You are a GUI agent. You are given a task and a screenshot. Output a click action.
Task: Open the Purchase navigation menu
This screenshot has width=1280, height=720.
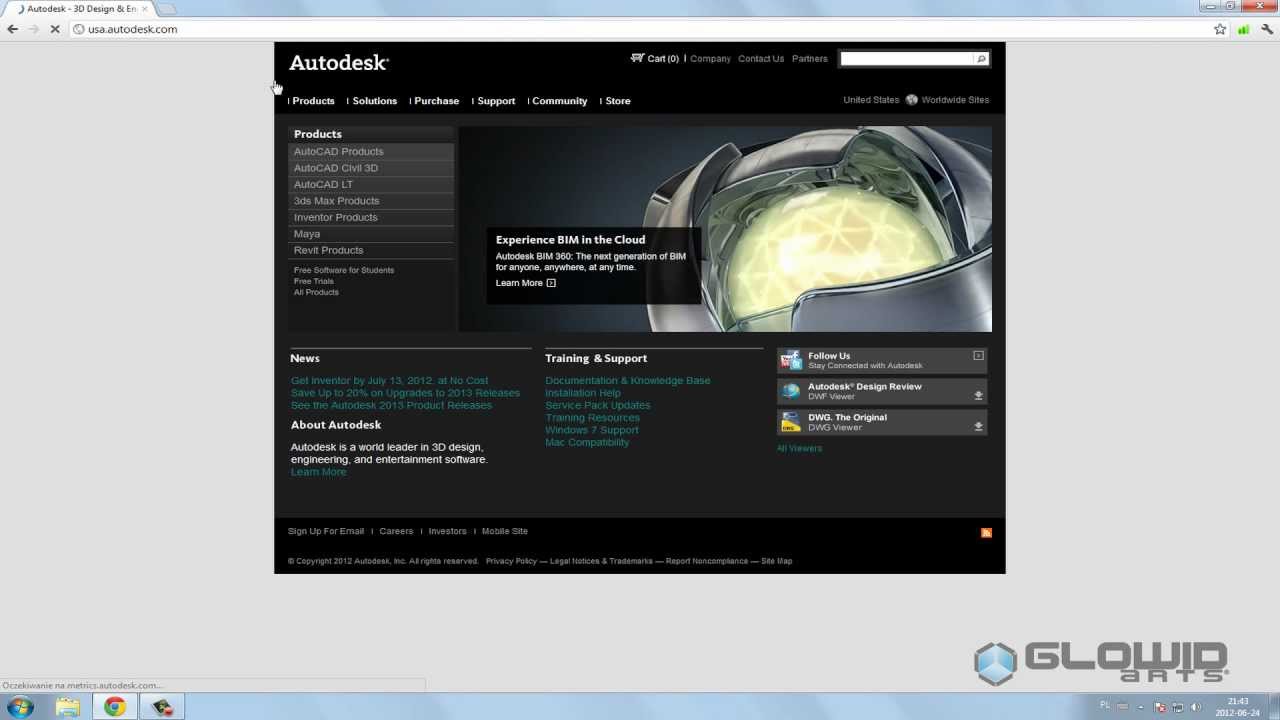pos(437,101)
